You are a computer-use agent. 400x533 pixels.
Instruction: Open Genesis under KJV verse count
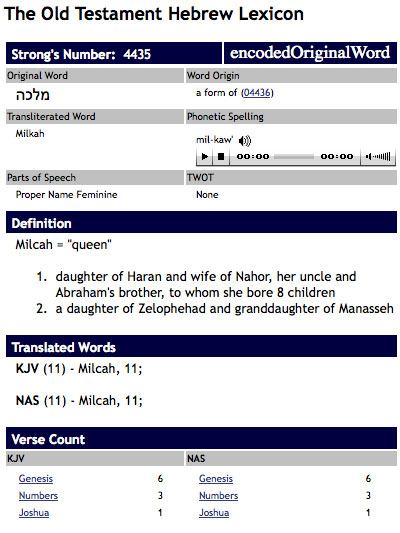(x=36, y=479)
